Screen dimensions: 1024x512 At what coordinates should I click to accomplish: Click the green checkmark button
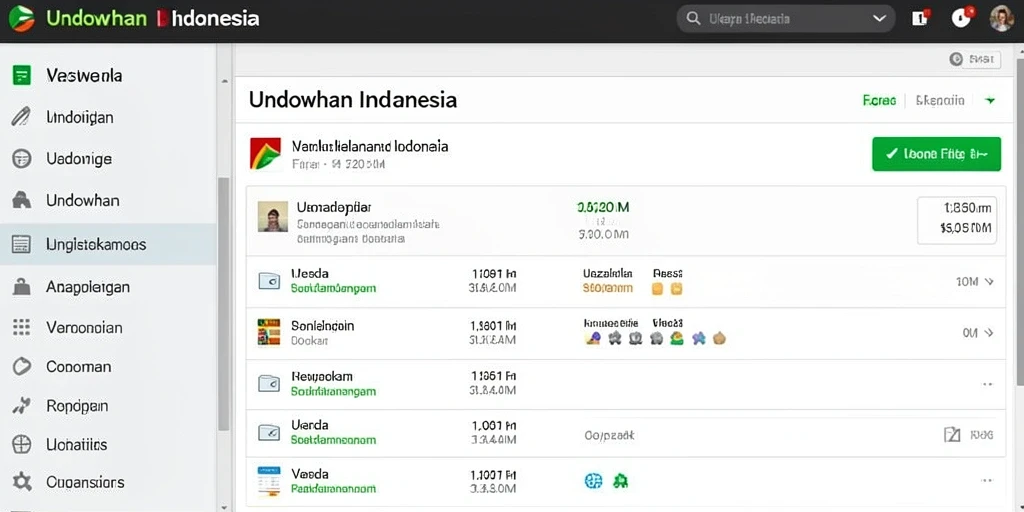(x=936, y=154)
